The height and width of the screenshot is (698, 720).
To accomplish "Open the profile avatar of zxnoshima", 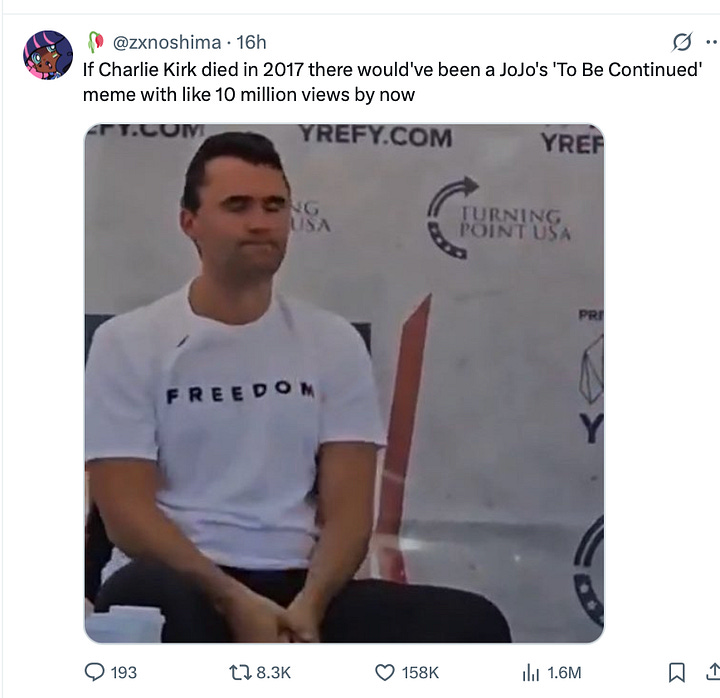I will (x=48, y=55).
